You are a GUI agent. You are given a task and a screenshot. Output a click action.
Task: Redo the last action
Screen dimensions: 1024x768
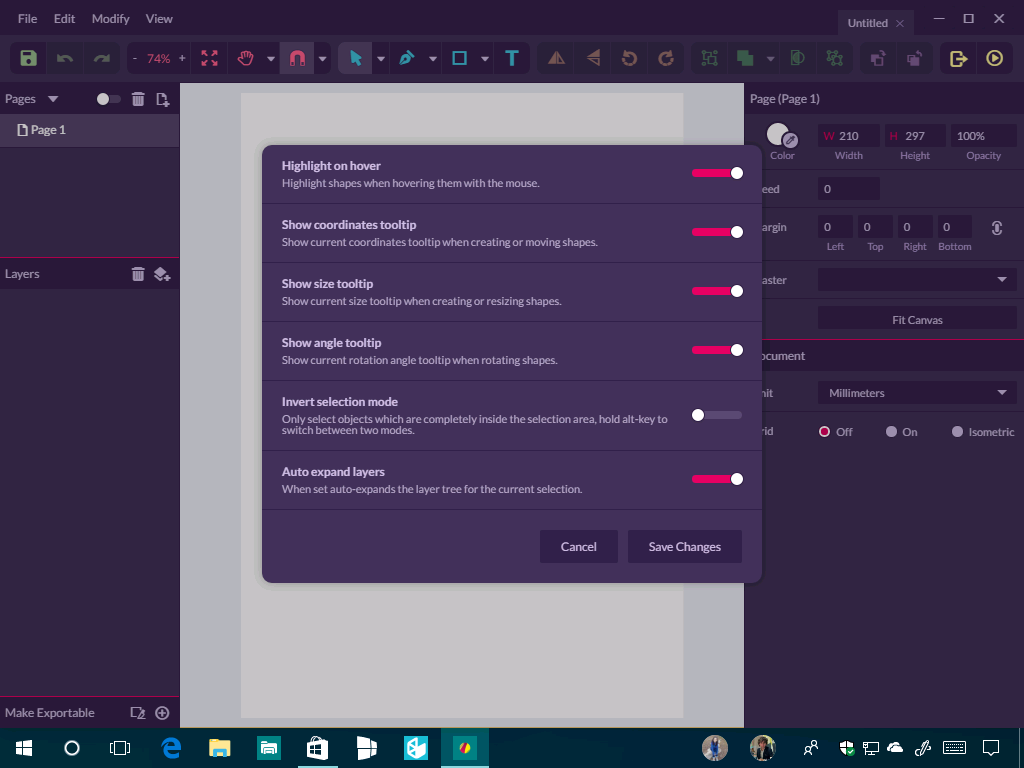pos(101,58)
